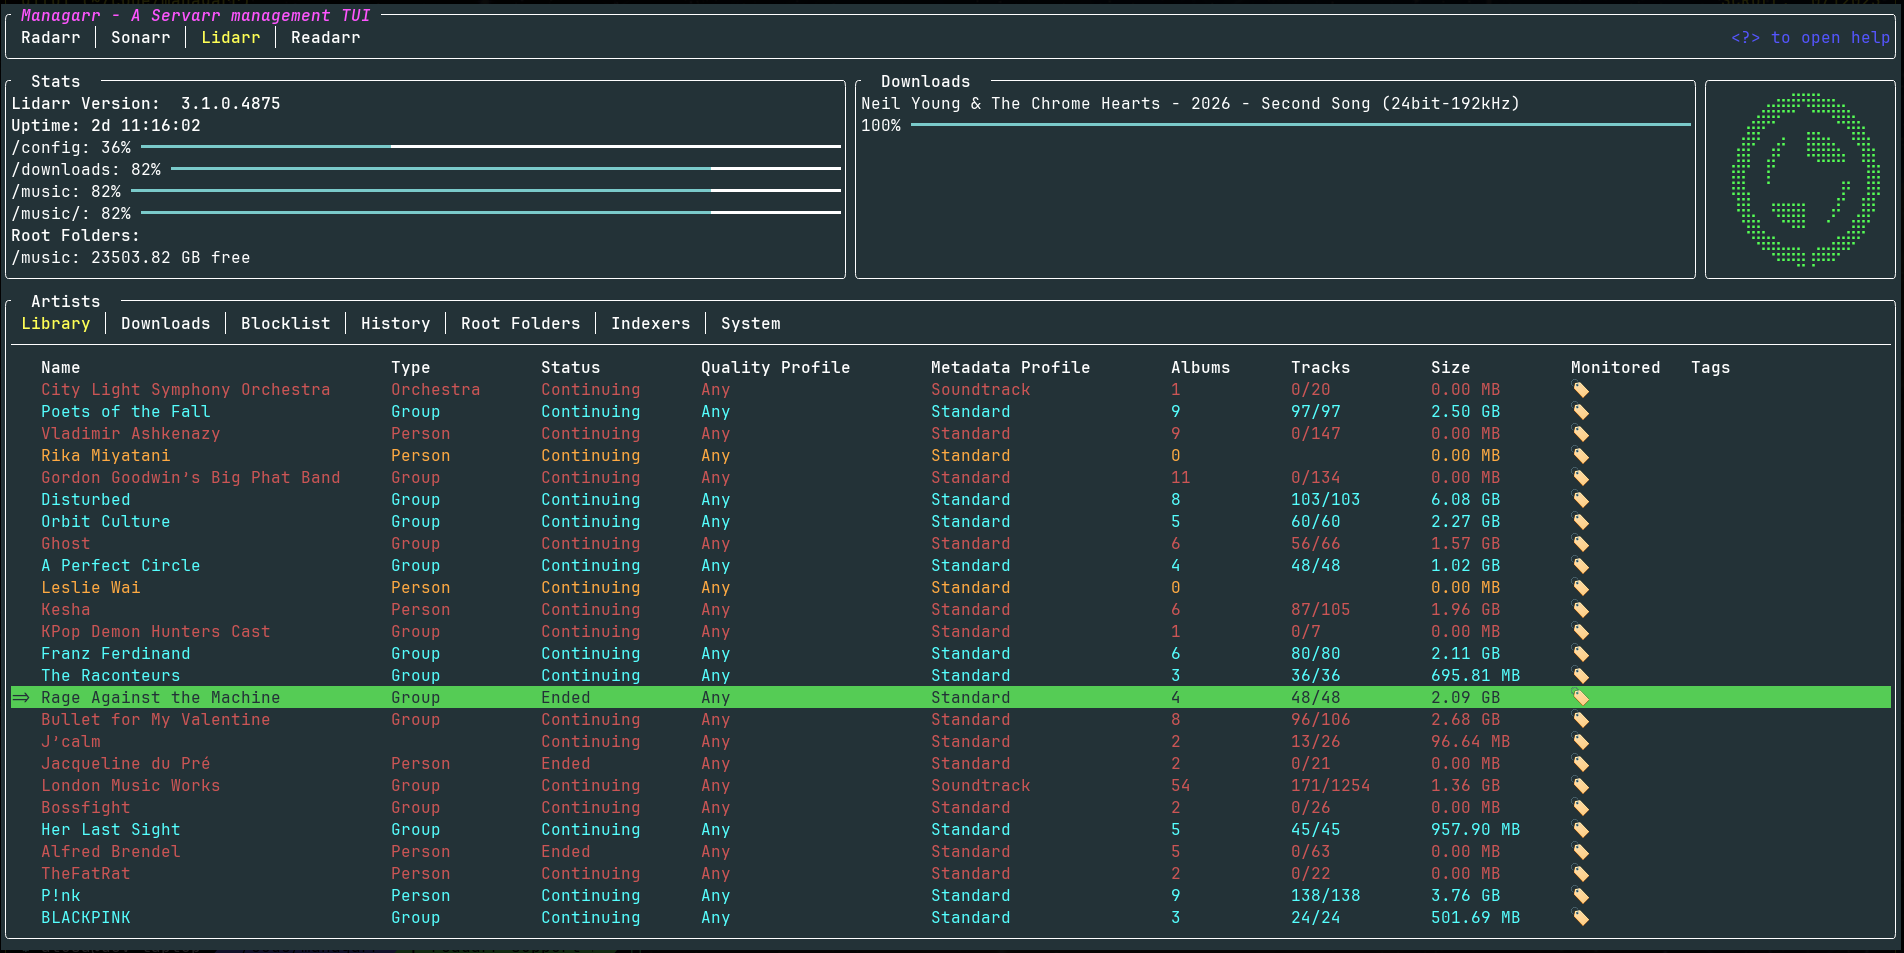This screenshot has height=953, width=1904.
Task: Open help via the <?> link
Action: (1810, 38)
